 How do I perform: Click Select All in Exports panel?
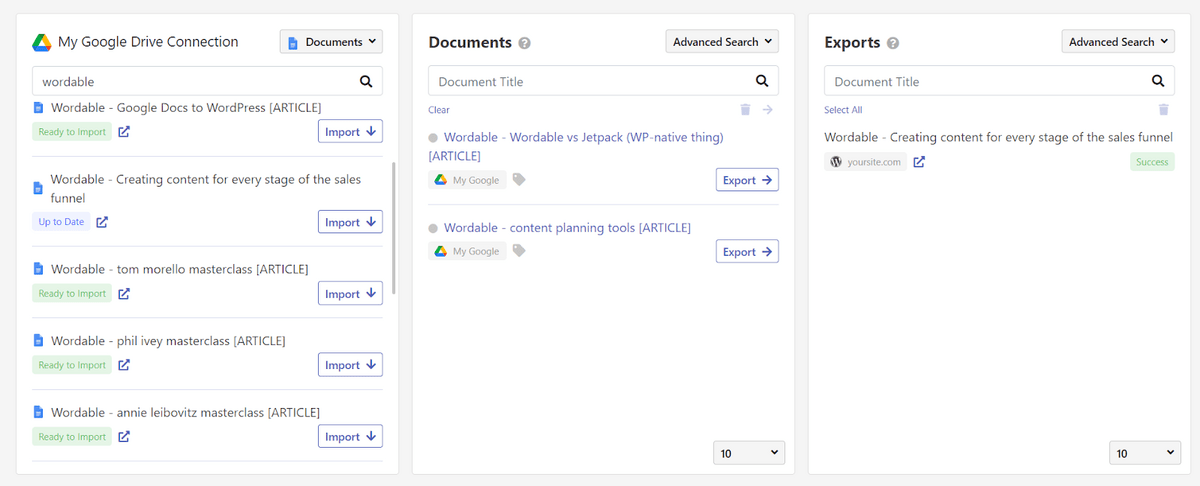pos(843,110)
